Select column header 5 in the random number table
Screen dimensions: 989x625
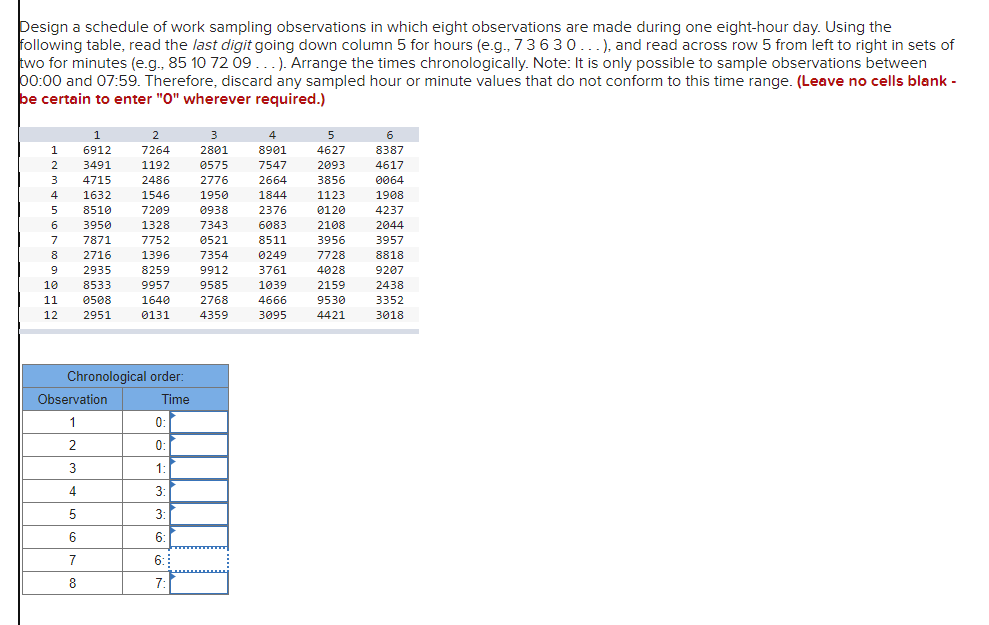[330, 134]
